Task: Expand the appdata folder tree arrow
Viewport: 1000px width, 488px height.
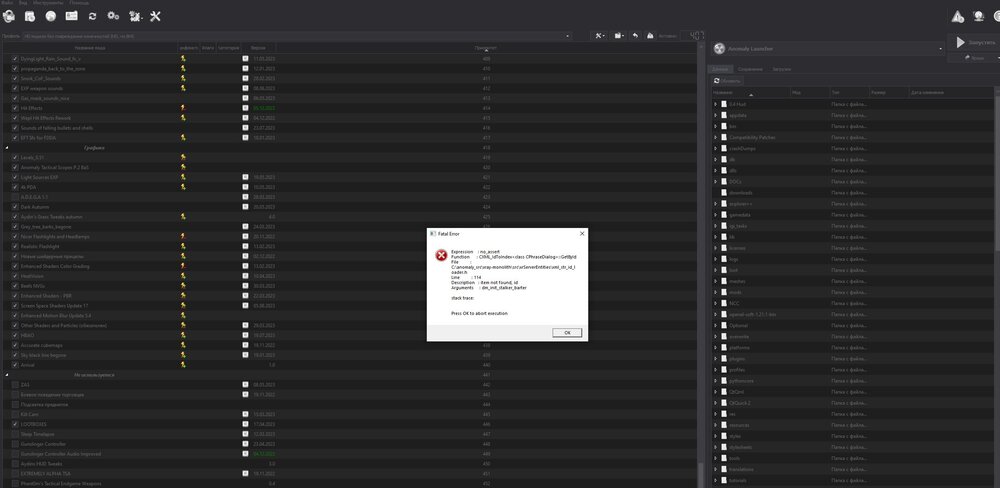Action: pyautogui.click(x=716, y=115)
